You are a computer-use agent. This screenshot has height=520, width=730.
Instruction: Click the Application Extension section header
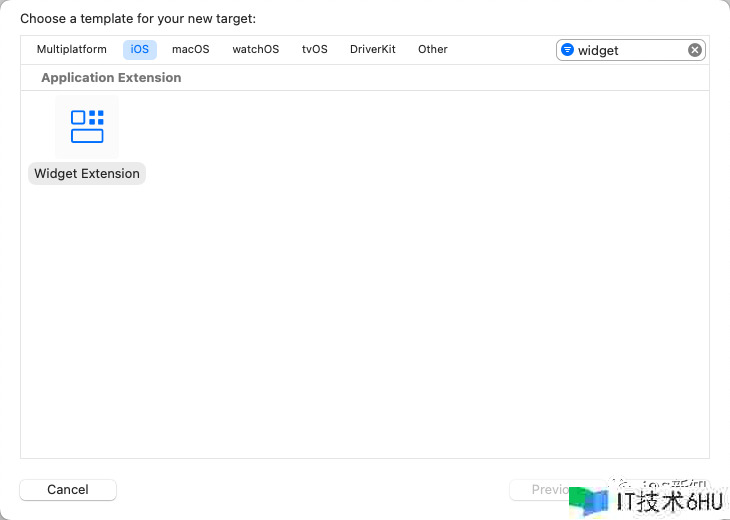tap(111, 77)
